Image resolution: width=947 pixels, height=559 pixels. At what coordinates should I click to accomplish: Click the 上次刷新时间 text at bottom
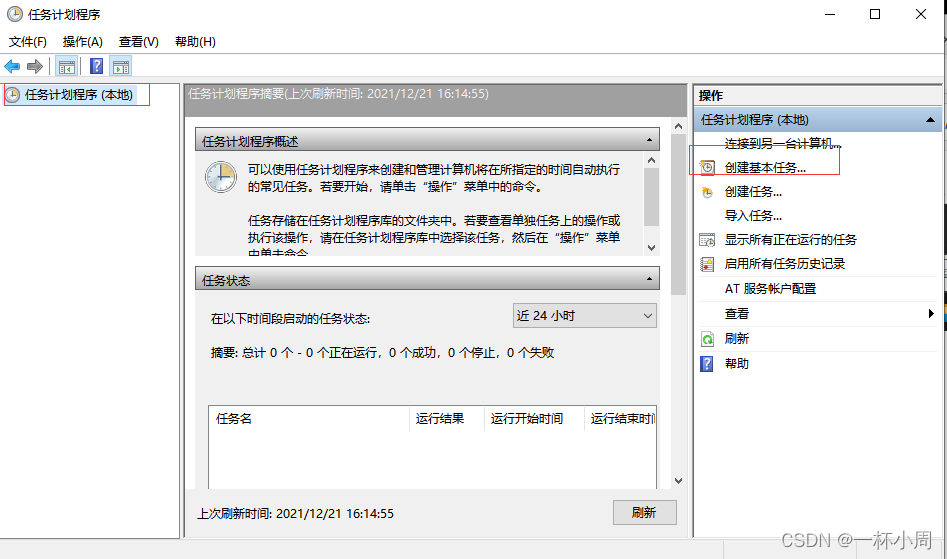coord(295,514)
